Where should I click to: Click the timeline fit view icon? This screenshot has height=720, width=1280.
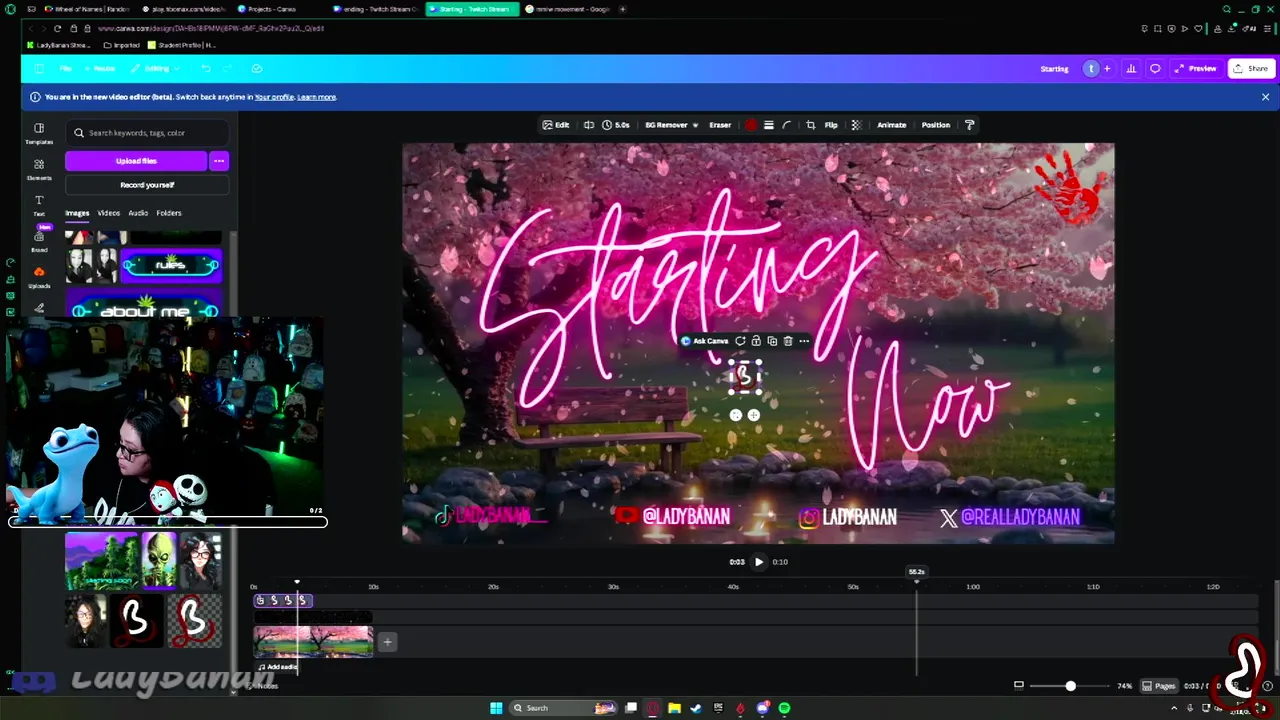[1019, 686]
